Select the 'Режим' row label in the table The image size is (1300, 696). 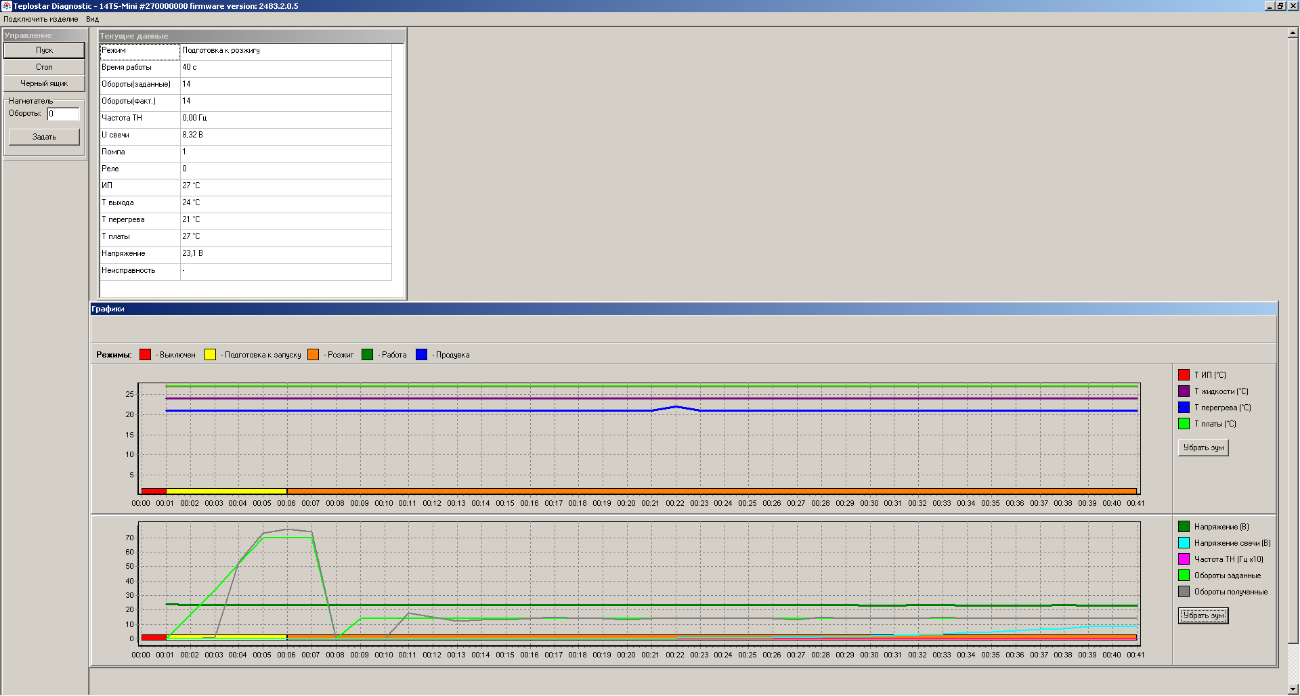pyautogui.click(x=139, y=50)
